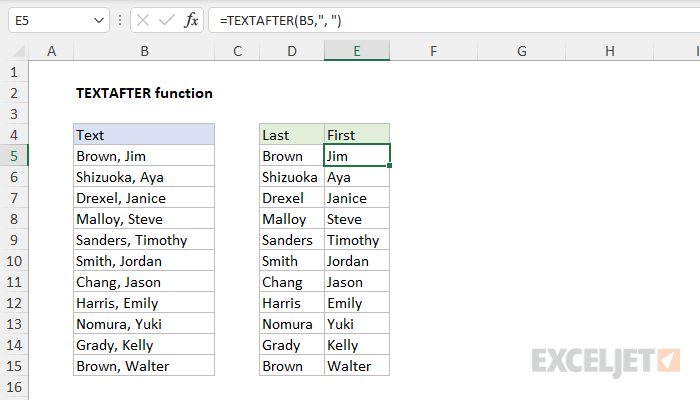Viewport: 700px width, 400px height.
Task: Select row 3 header
Action: pyautogui.click(x=14, y=114)
